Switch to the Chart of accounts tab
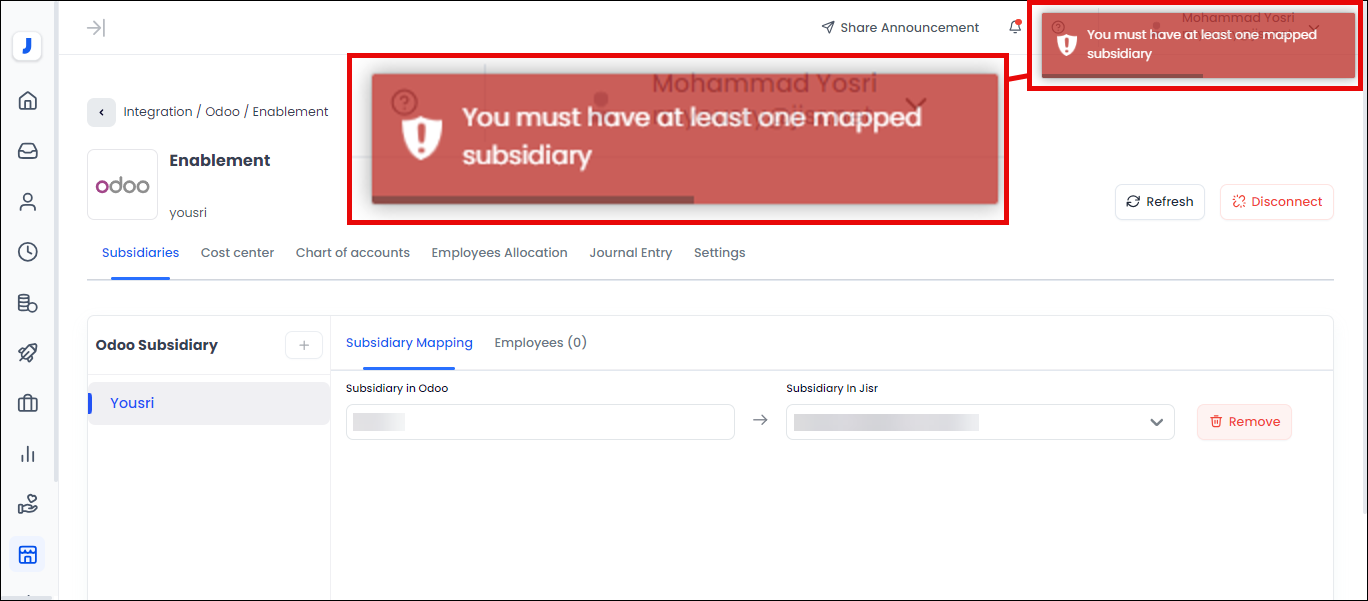Screen dimensions: 1368x601 pos(352,253)
